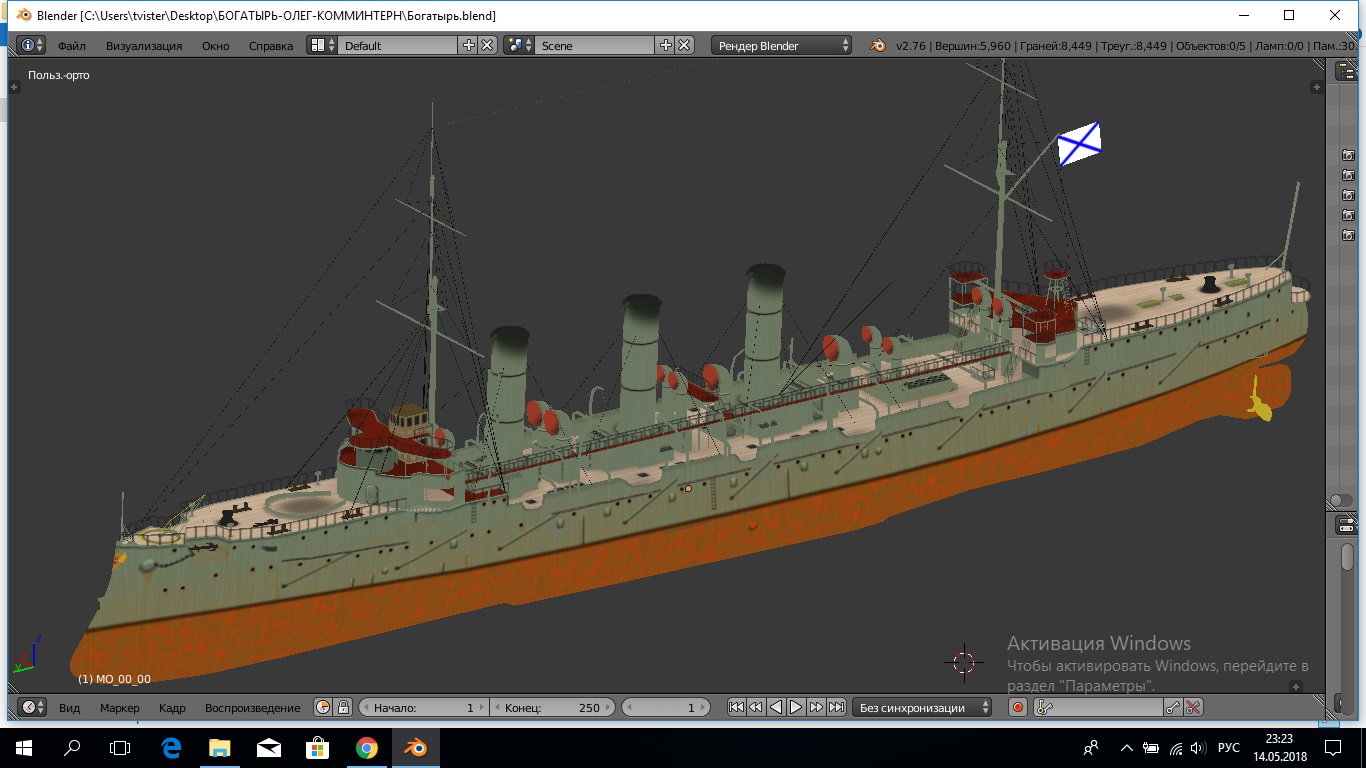Open the screen layout browse dropdown
Viewport: 1366px width, 768px height.
click(322, 45)
